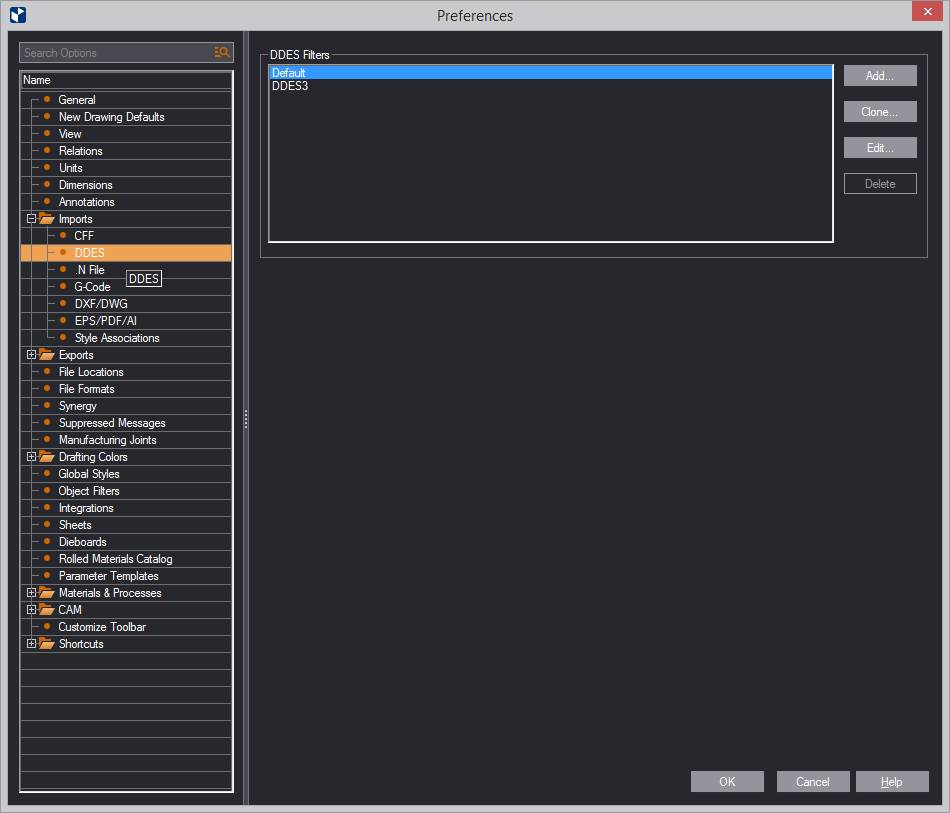Open CFF import settings

84,236
